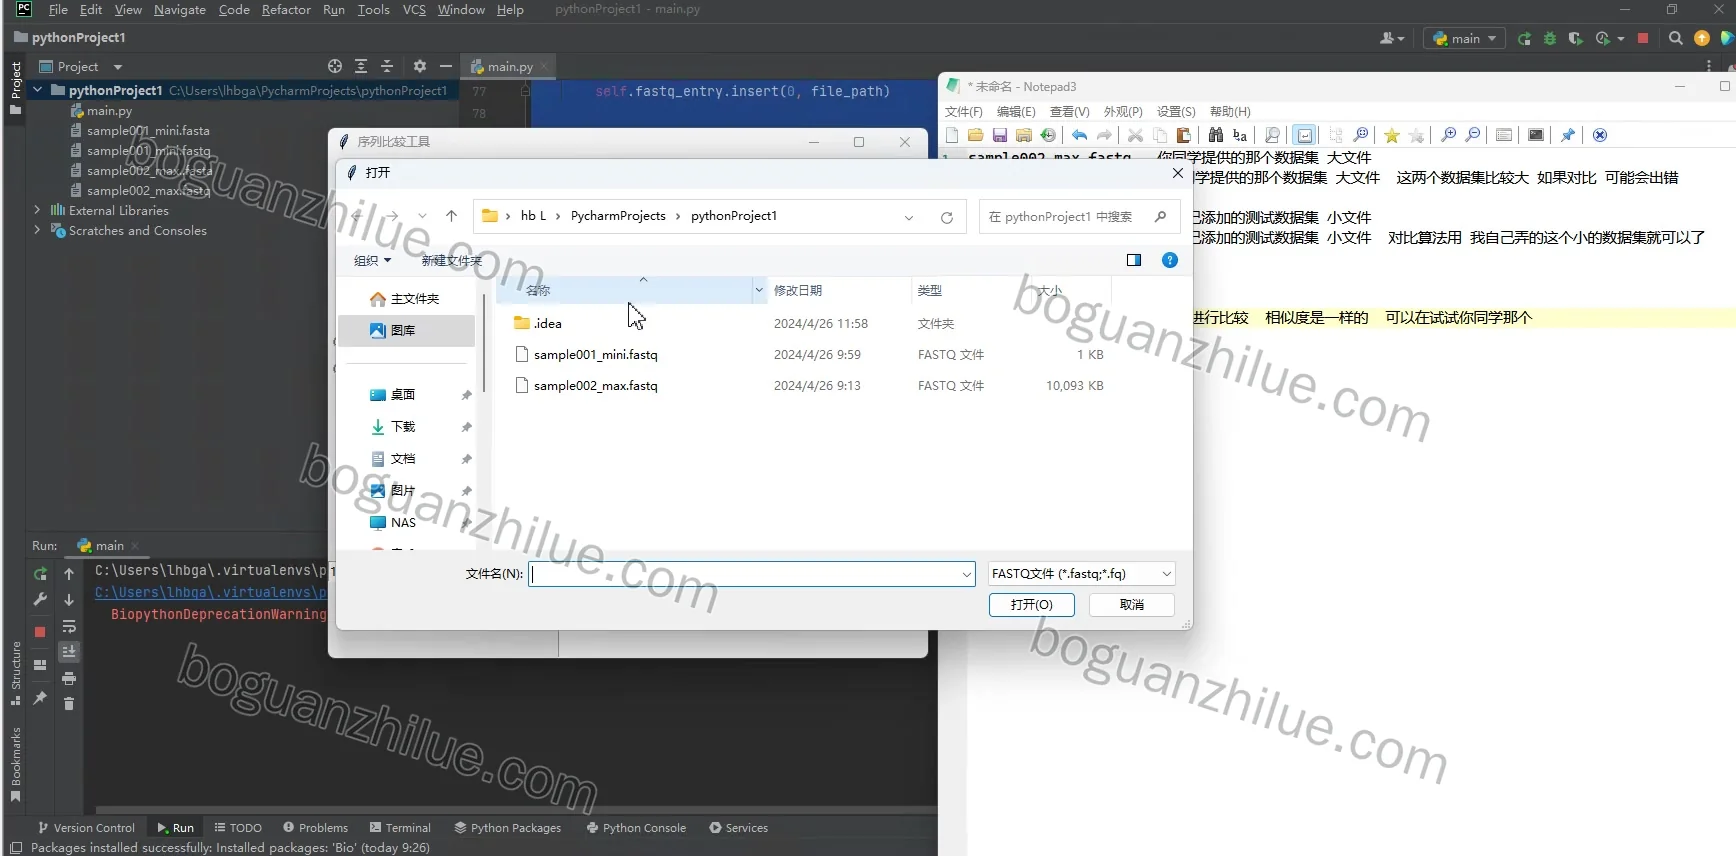Rerun main from PyCharm's top toolbar
The height and width of the screenshot is (856, 1736).
(x=1524, y=39)
